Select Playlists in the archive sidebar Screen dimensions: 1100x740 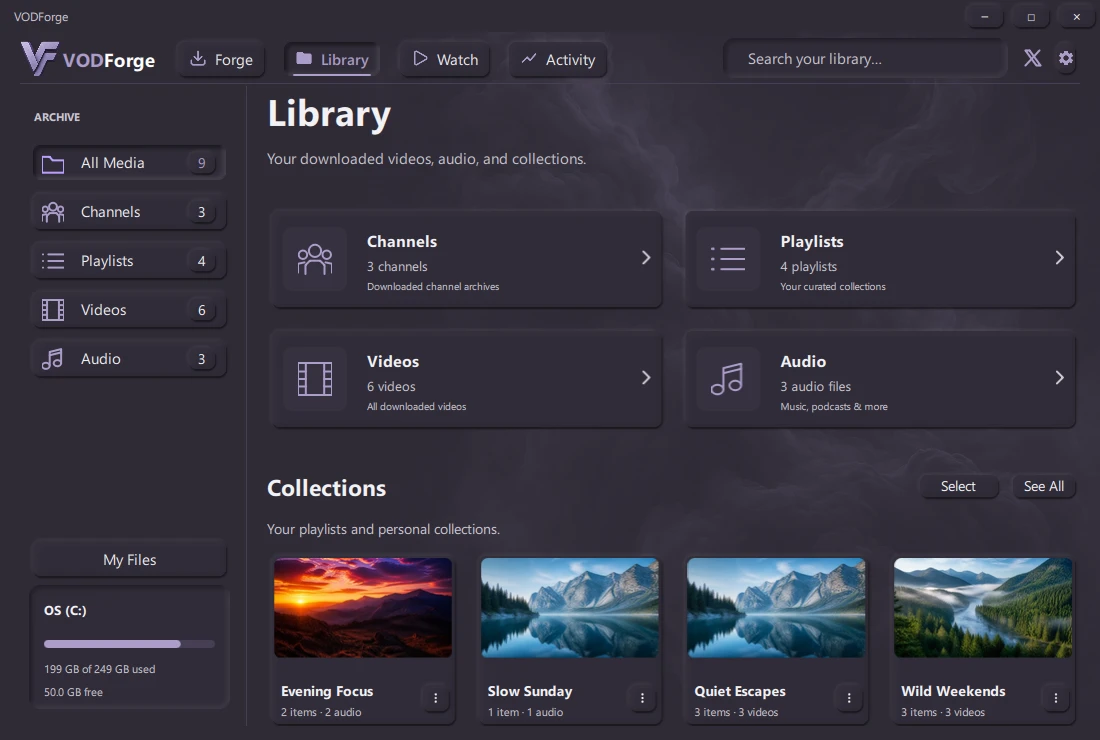[129, 261]
